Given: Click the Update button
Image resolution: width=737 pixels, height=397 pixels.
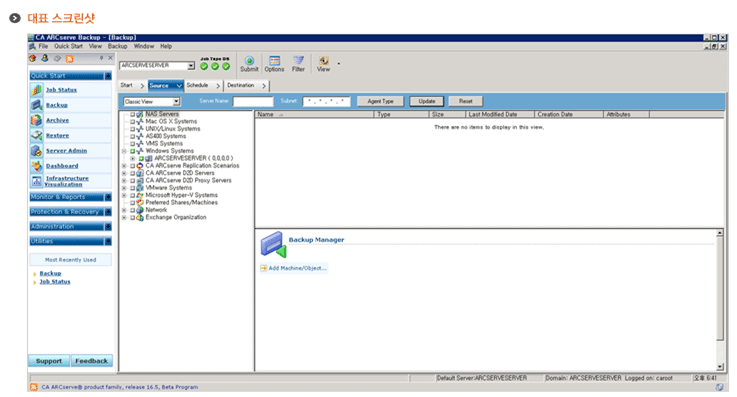Looking at the screenshot, I should click(427, 101).
